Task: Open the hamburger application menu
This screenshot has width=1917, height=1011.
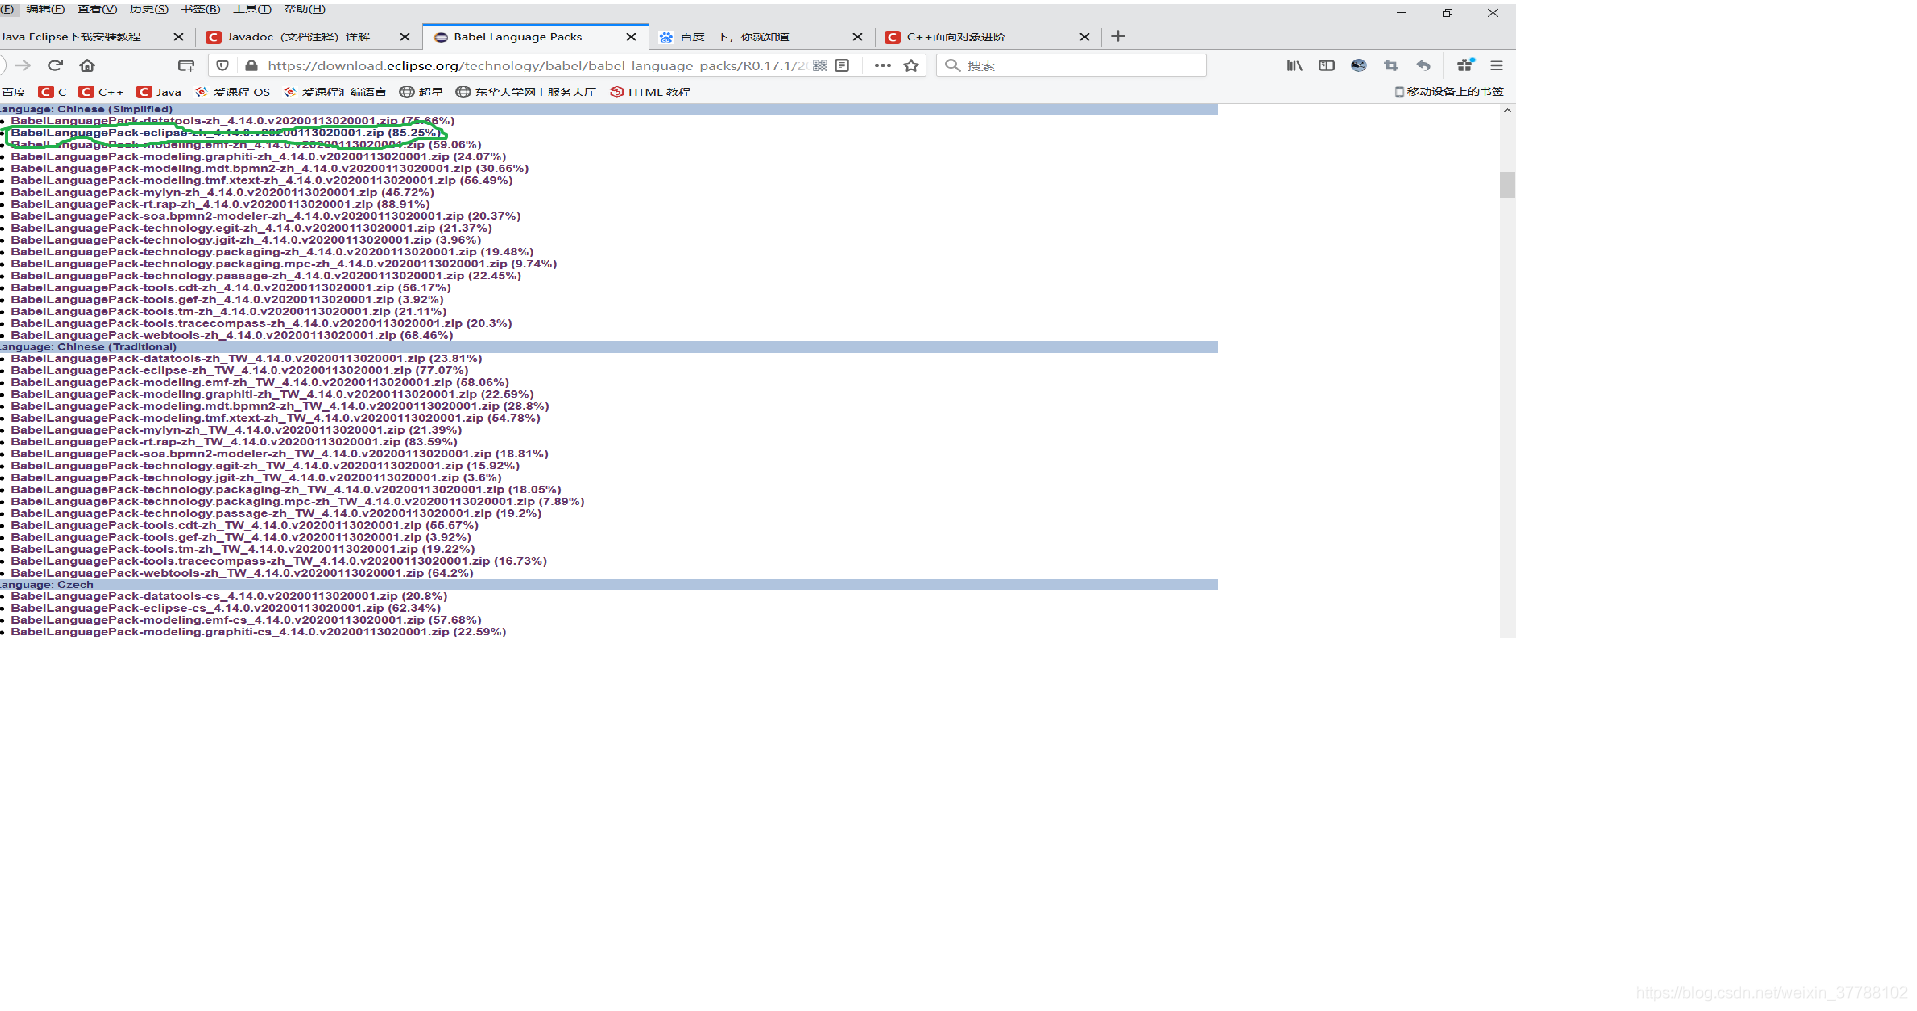Action: click(x=1496, y=65)
